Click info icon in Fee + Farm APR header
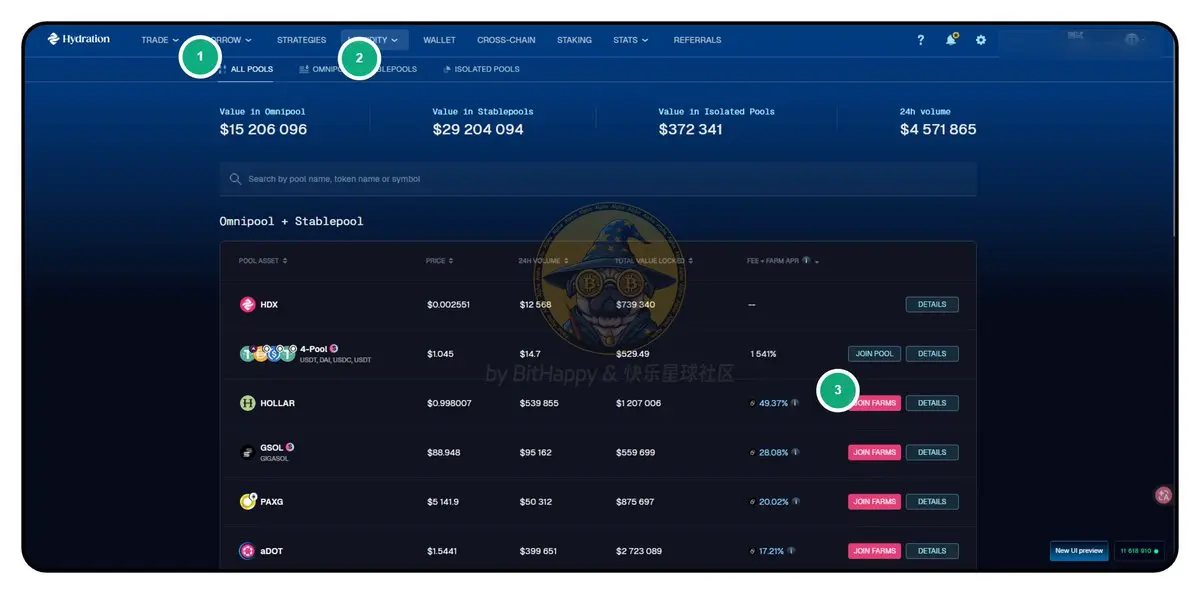This screenshot has width=1200, height=594. click(806, 261)
